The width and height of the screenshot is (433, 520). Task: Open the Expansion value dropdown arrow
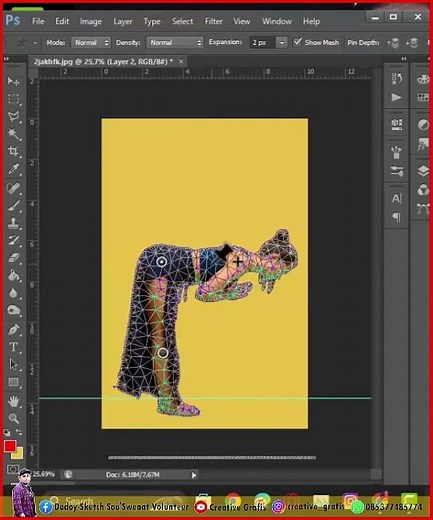point(282,43)
